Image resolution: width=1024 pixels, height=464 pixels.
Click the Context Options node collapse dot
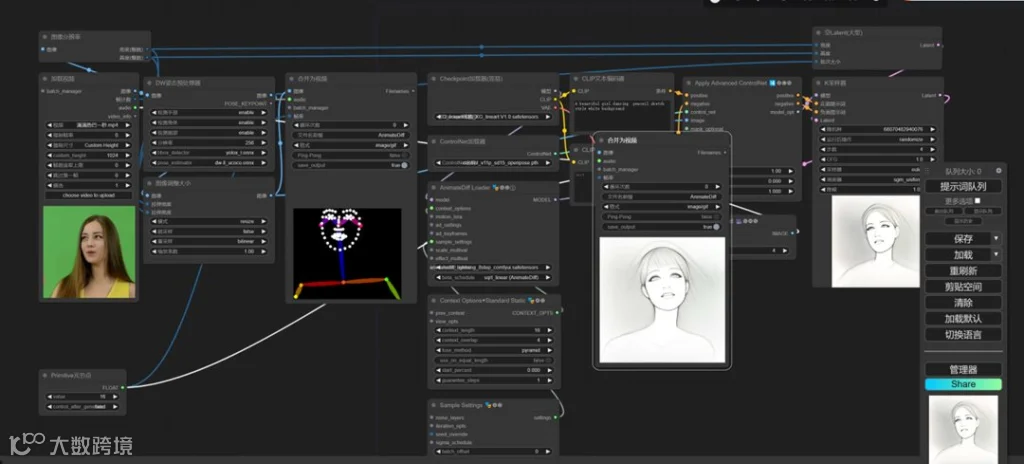click(x=433, y=300)
